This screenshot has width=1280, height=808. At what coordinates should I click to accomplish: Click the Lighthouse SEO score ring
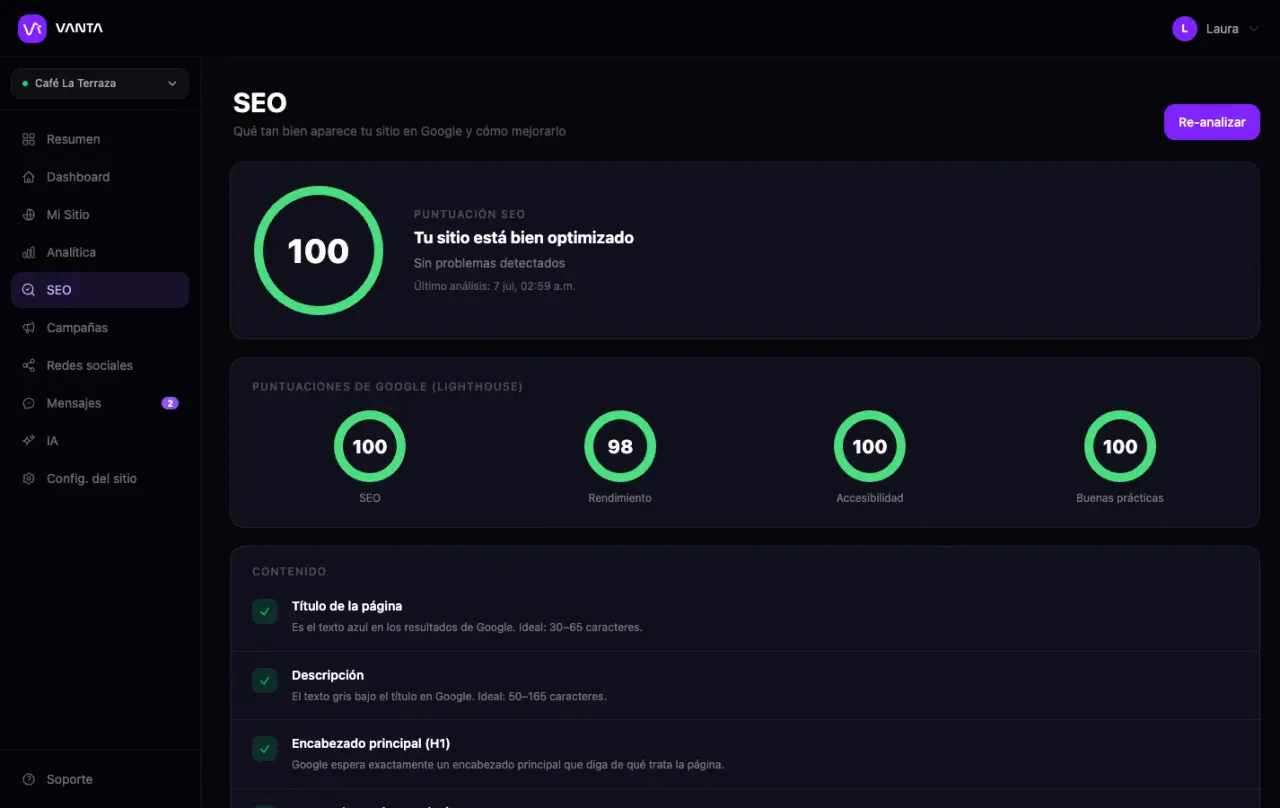(370, 447)
